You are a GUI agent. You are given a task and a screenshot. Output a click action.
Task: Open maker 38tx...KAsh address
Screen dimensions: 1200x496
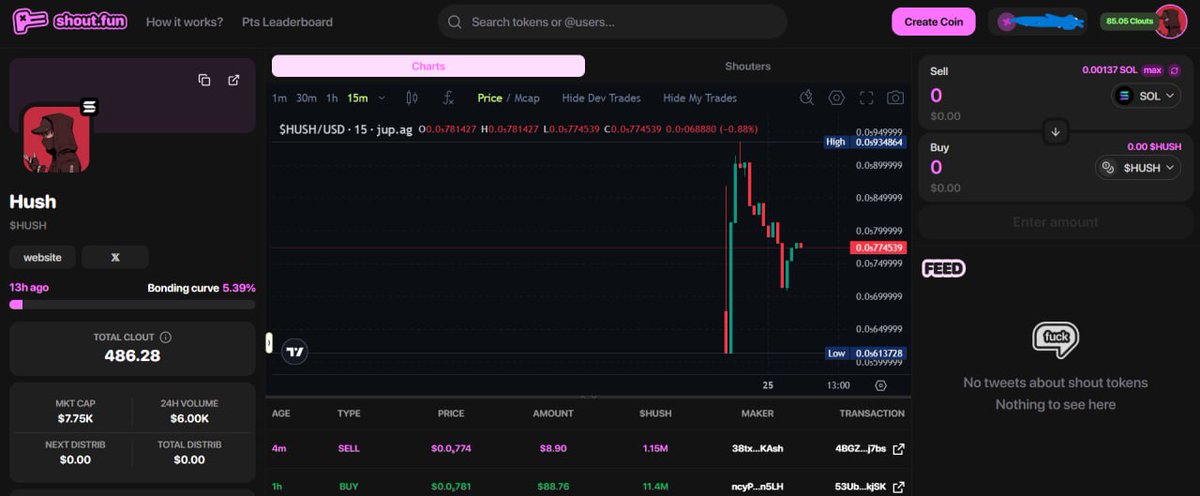757,450
